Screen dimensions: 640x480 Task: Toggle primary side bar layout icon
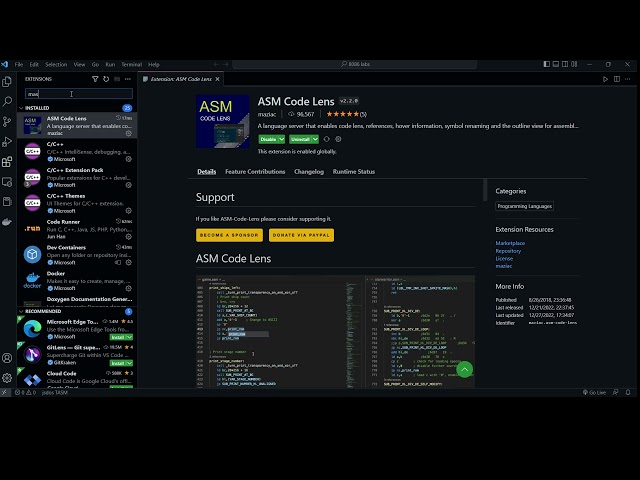tap(547, 64)
